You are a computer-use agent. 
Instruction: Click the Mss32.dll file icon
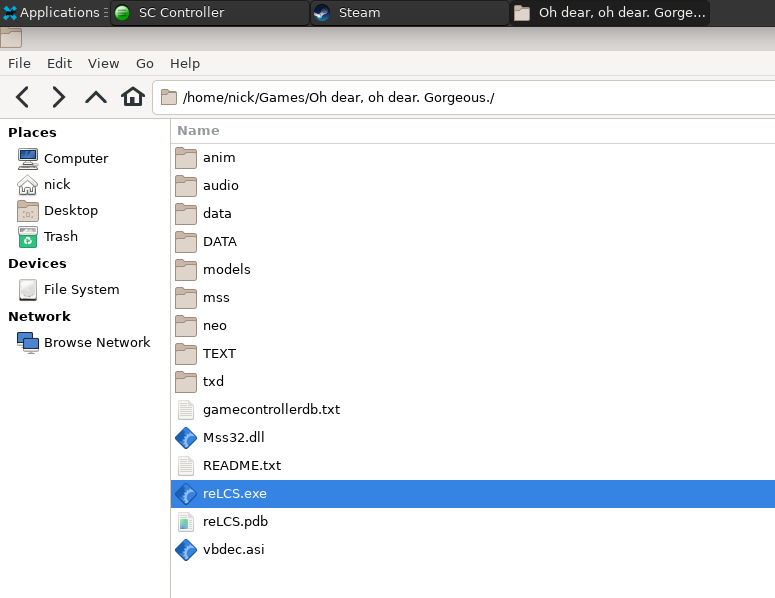coord(185,438)
